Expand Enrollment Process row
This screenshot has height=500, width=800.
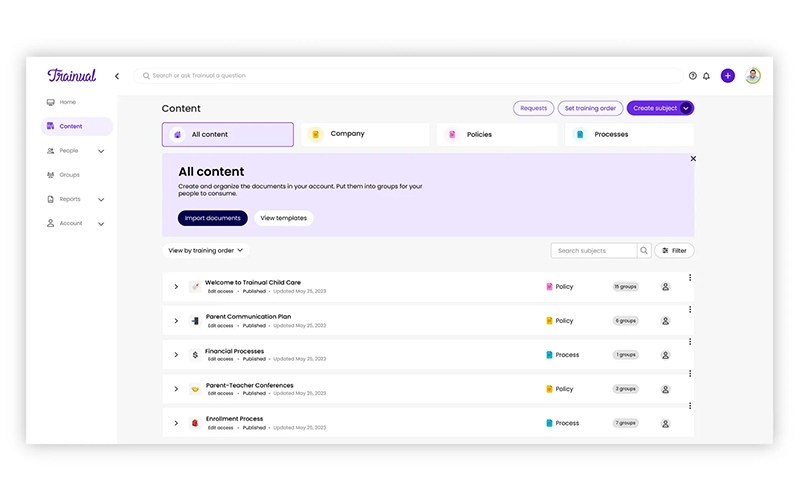tap(176, 423)
